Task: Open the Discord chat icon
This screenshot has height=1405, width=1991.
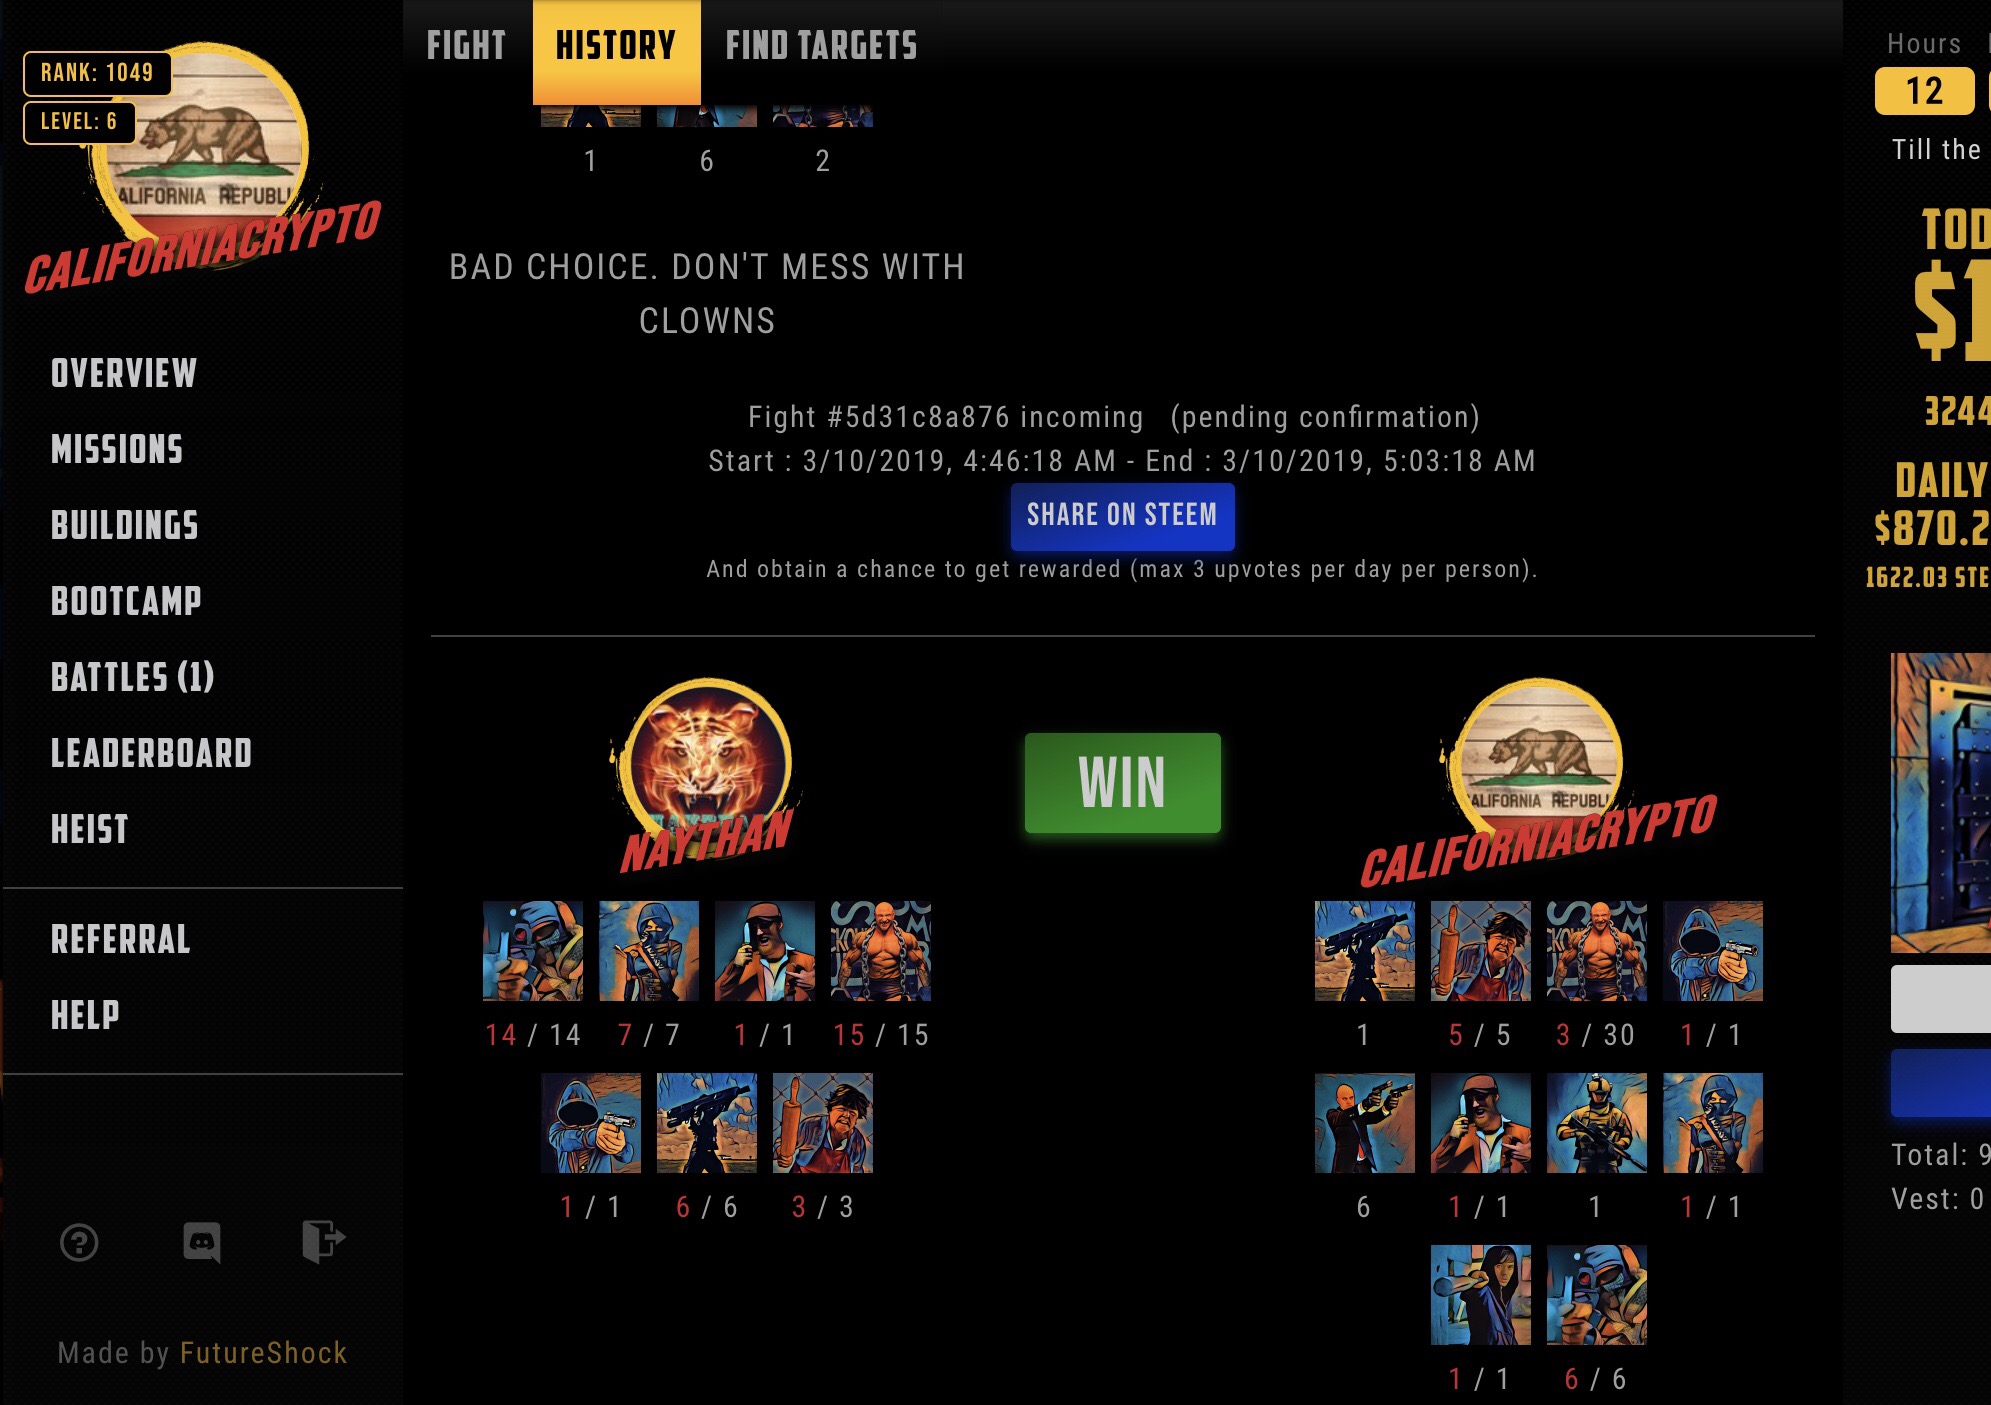Action: click(202, 1243)
